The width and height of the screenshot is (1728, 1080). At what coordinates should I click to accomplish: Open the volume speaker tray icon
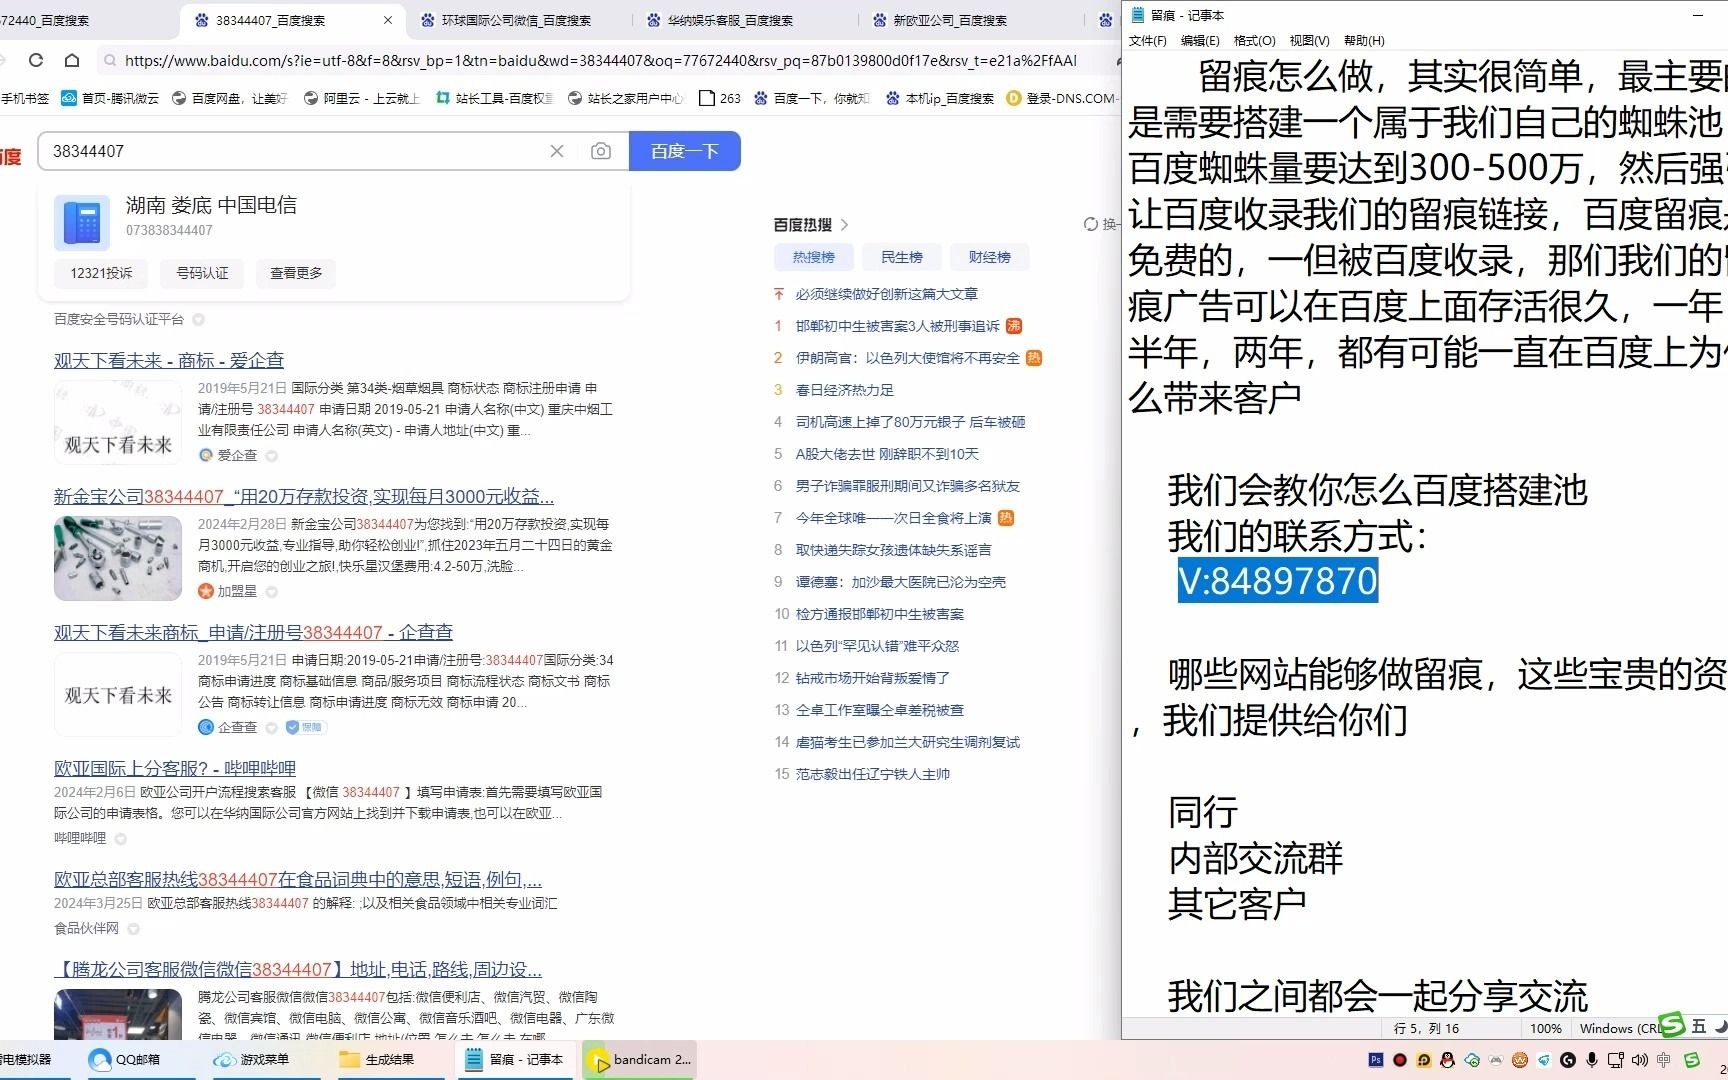(1640, 1060)
